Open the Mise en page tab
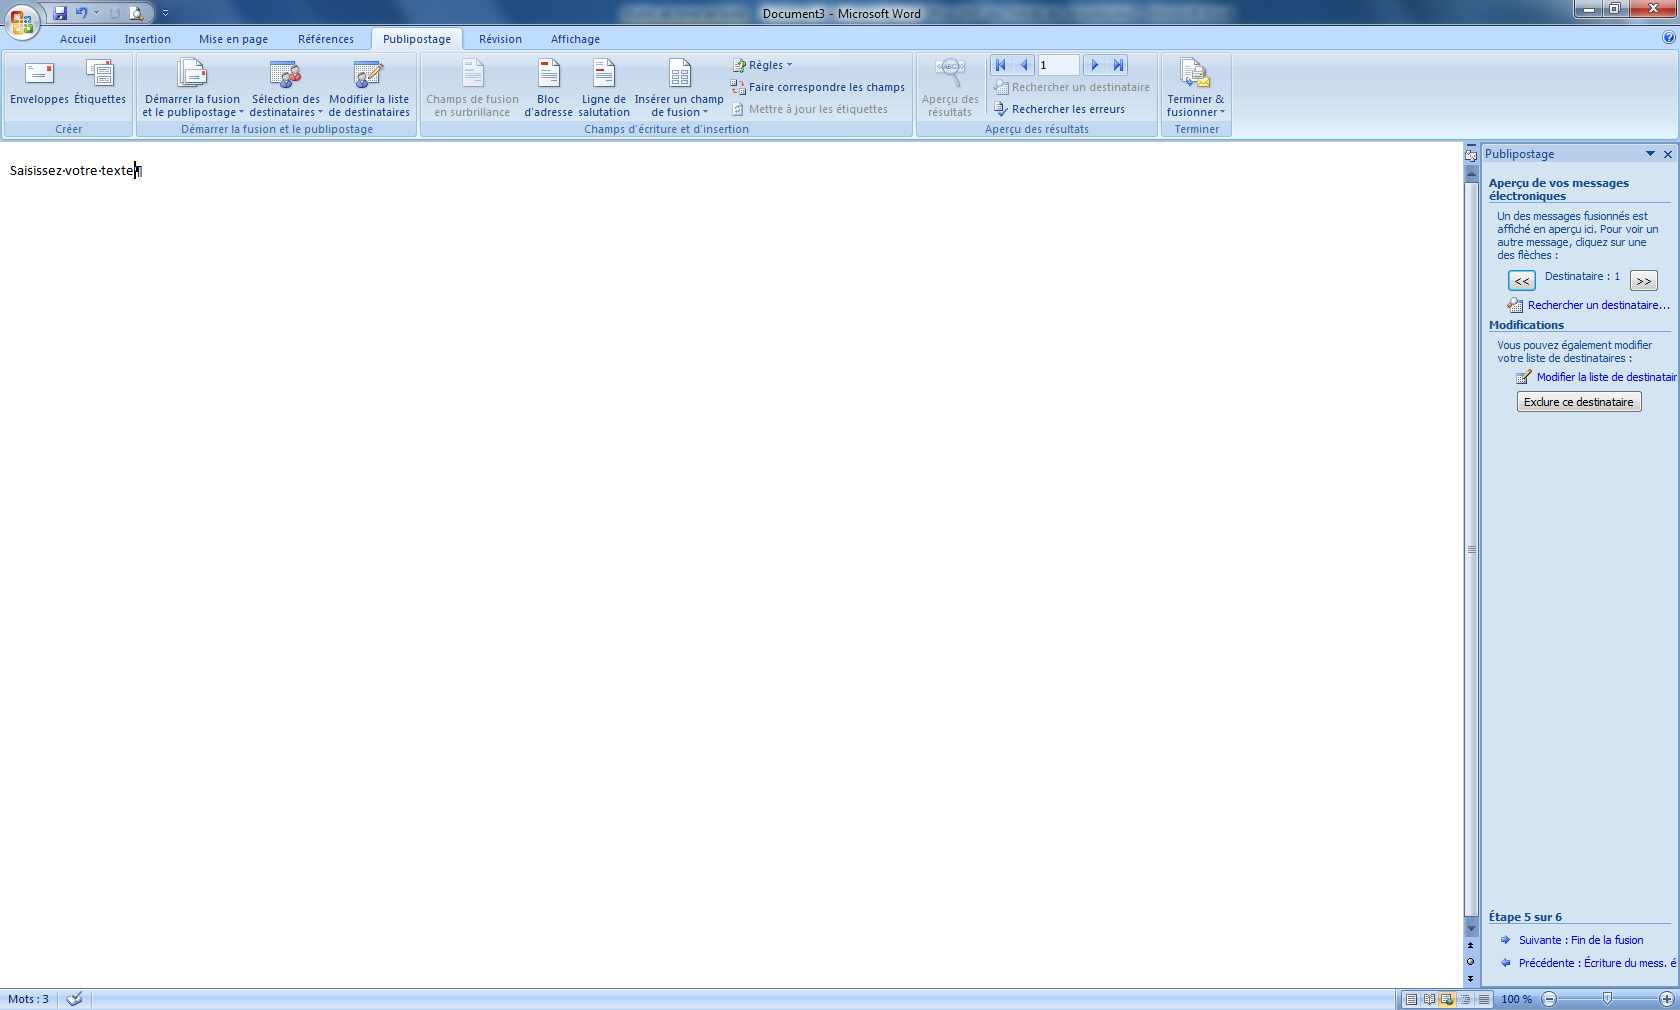Viewport: 1680px width, 1010px height. coord(233,39)
